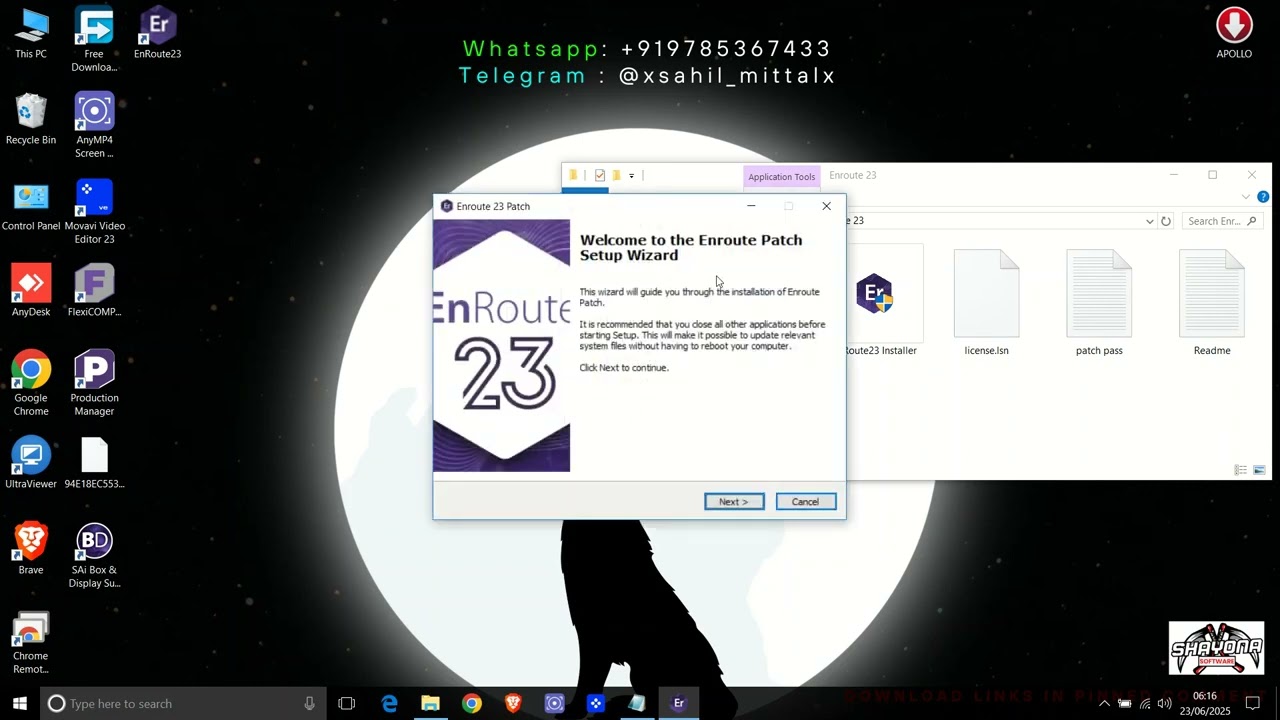Switch to Movavi taskbar icon

595,703
